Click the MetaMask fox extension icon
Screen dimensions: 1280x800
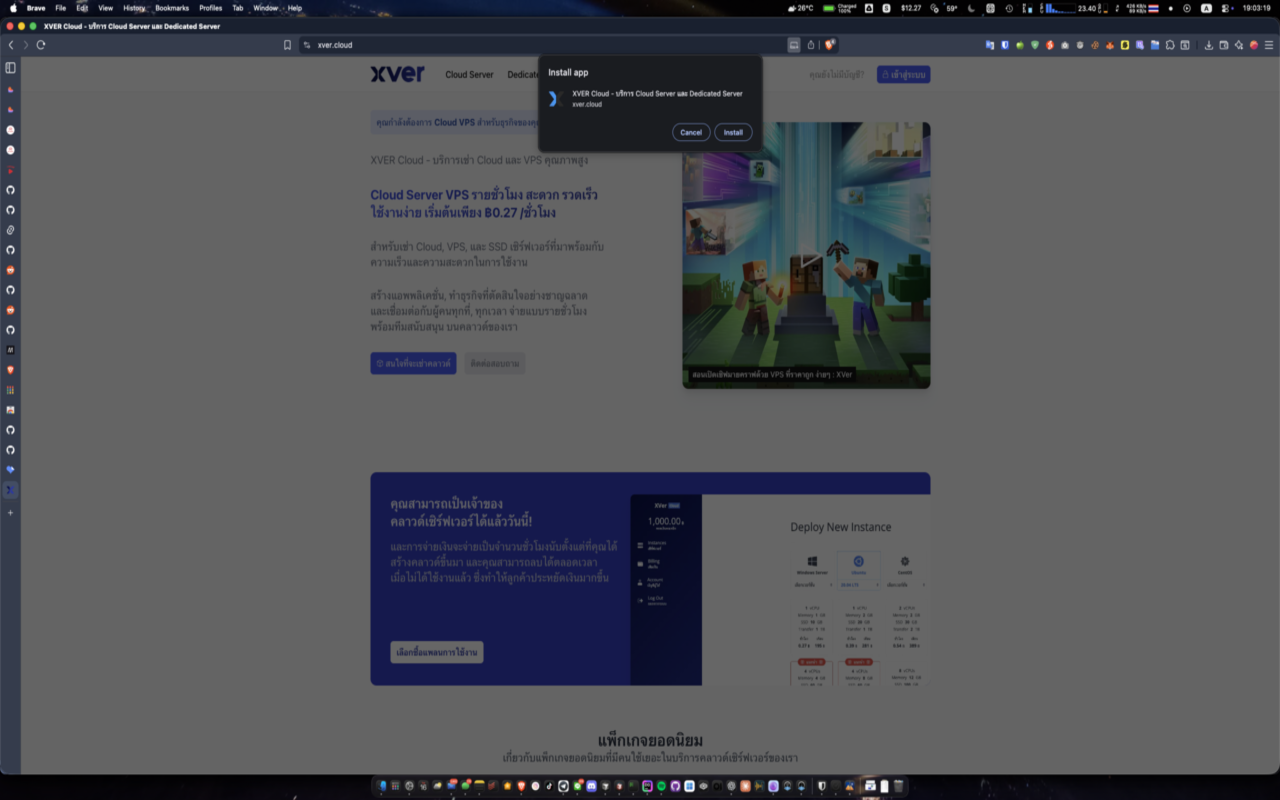[1110, 45]
